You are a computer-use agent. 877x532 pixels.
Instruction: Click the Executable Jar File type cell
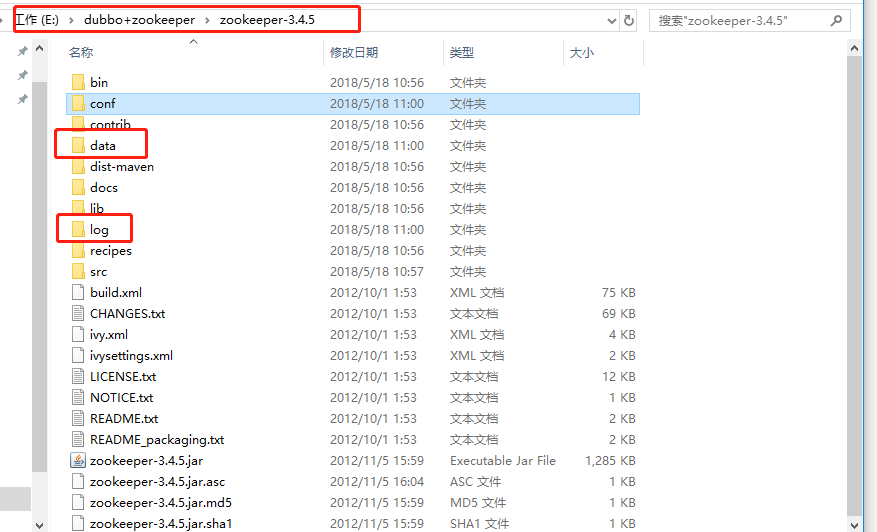(503, 460)
